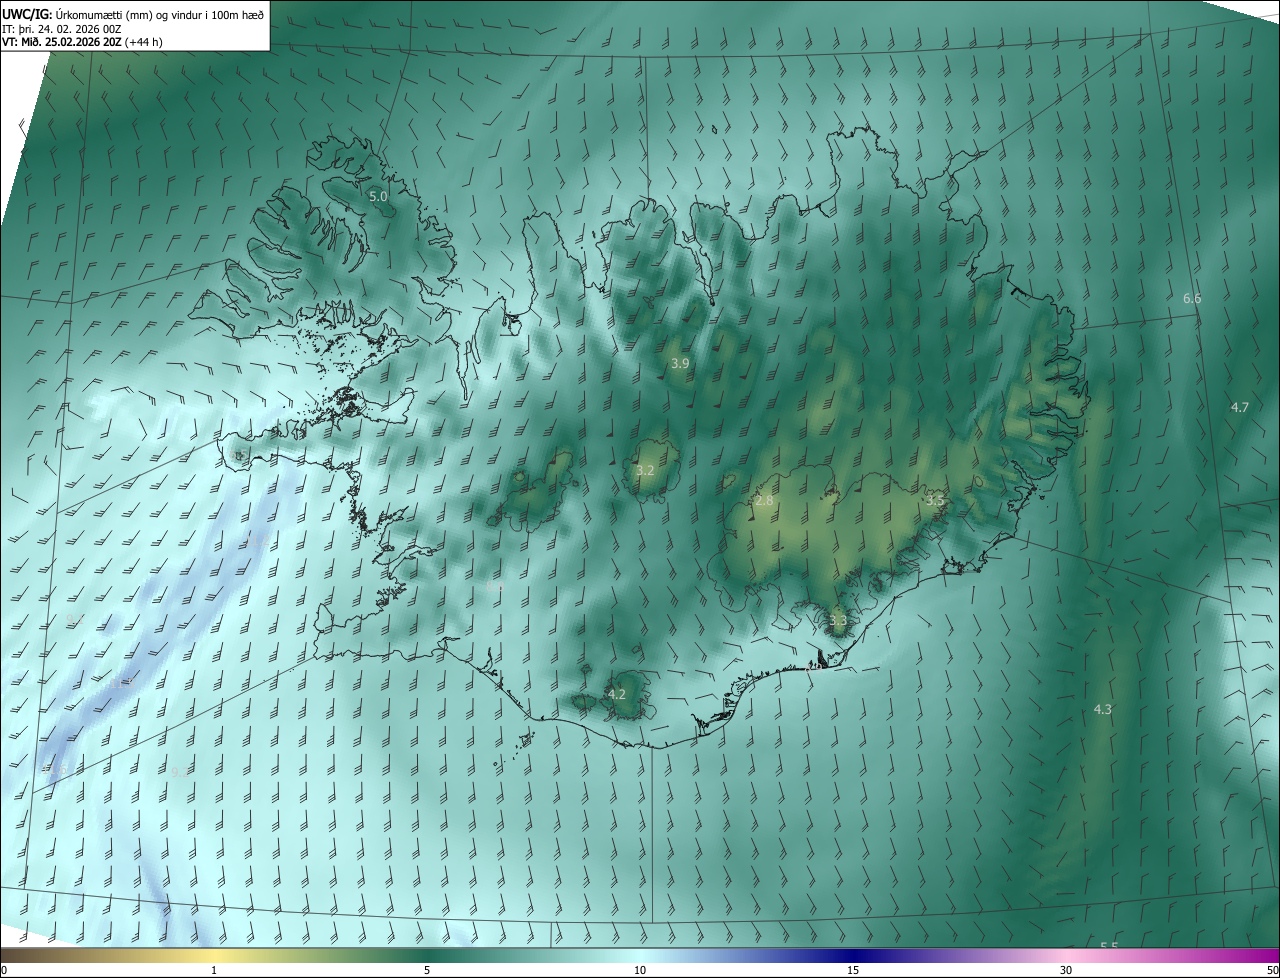The height and width of the screenshot is (978, 1280).
Task: Click the color scale tick label 50
Action: point(1272,971)
